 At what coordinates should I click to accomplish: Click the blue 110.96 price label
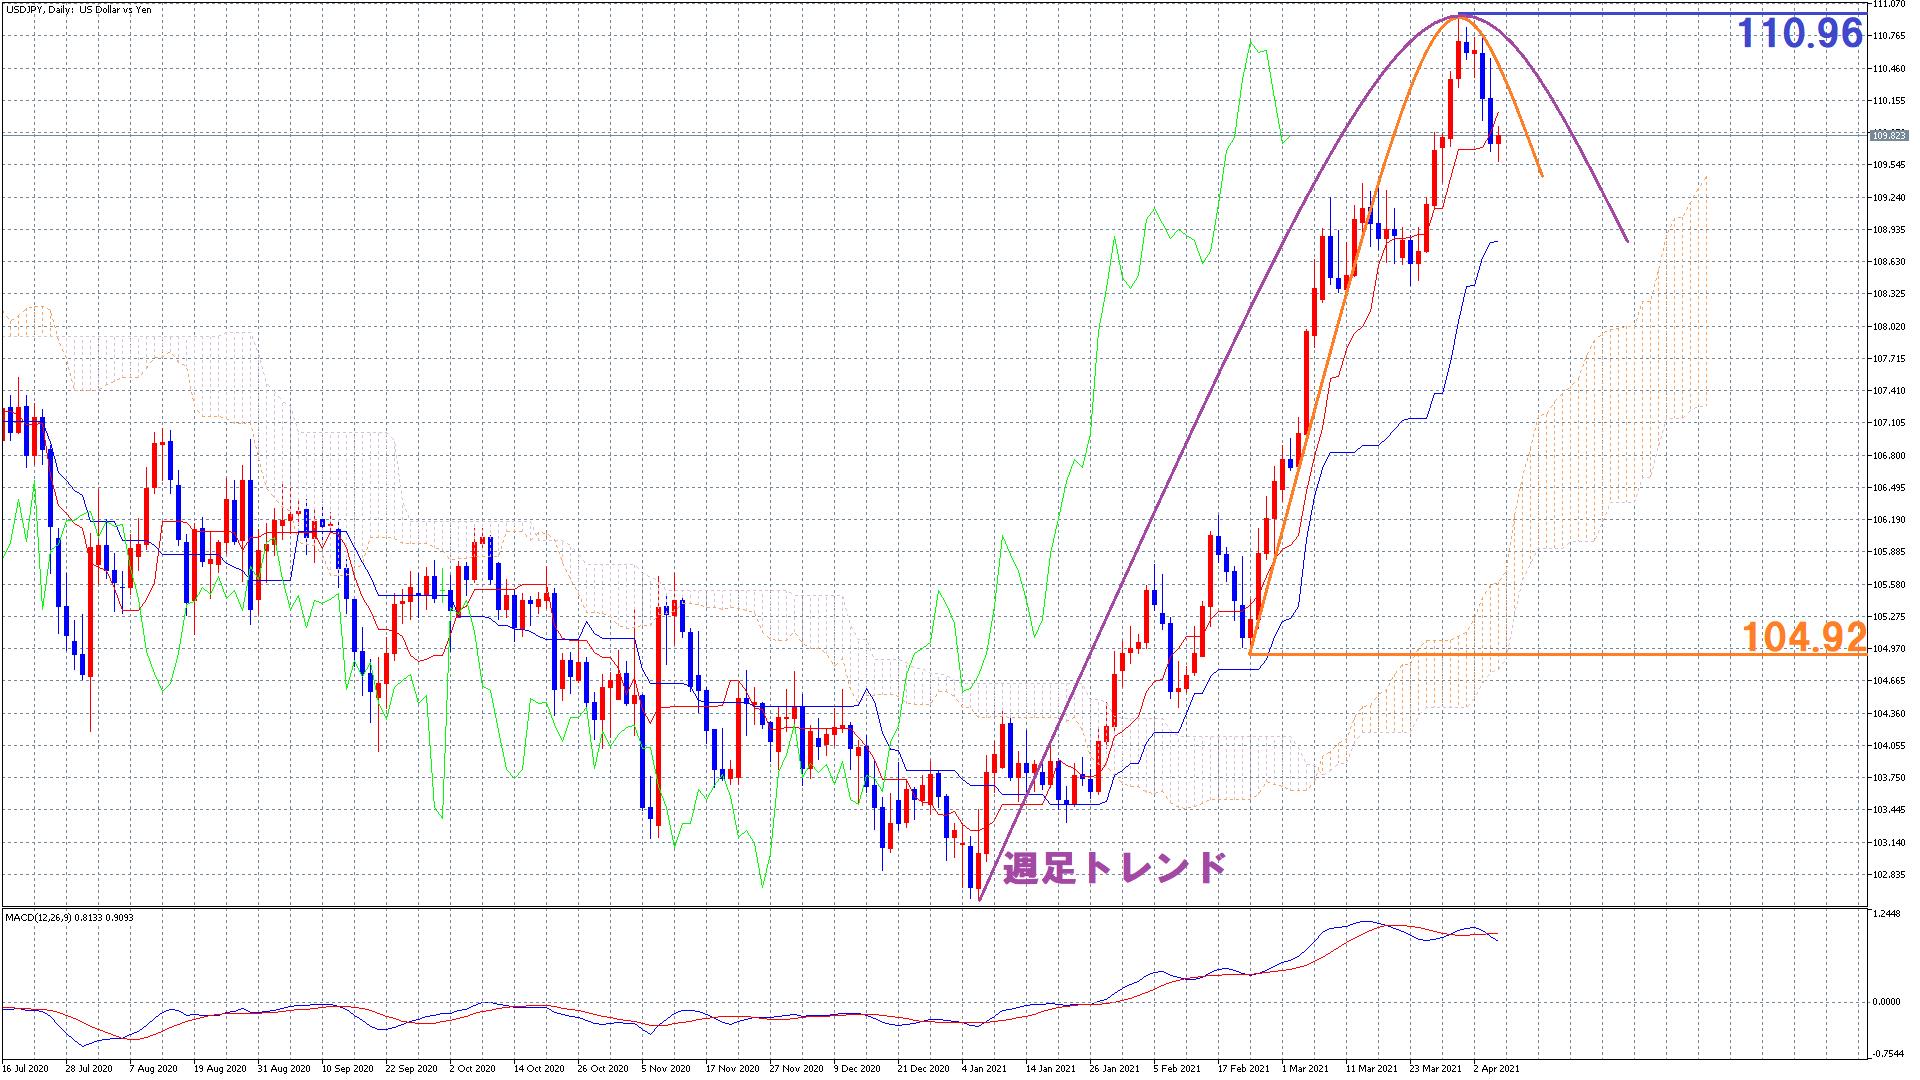[x=1800, y=34]
